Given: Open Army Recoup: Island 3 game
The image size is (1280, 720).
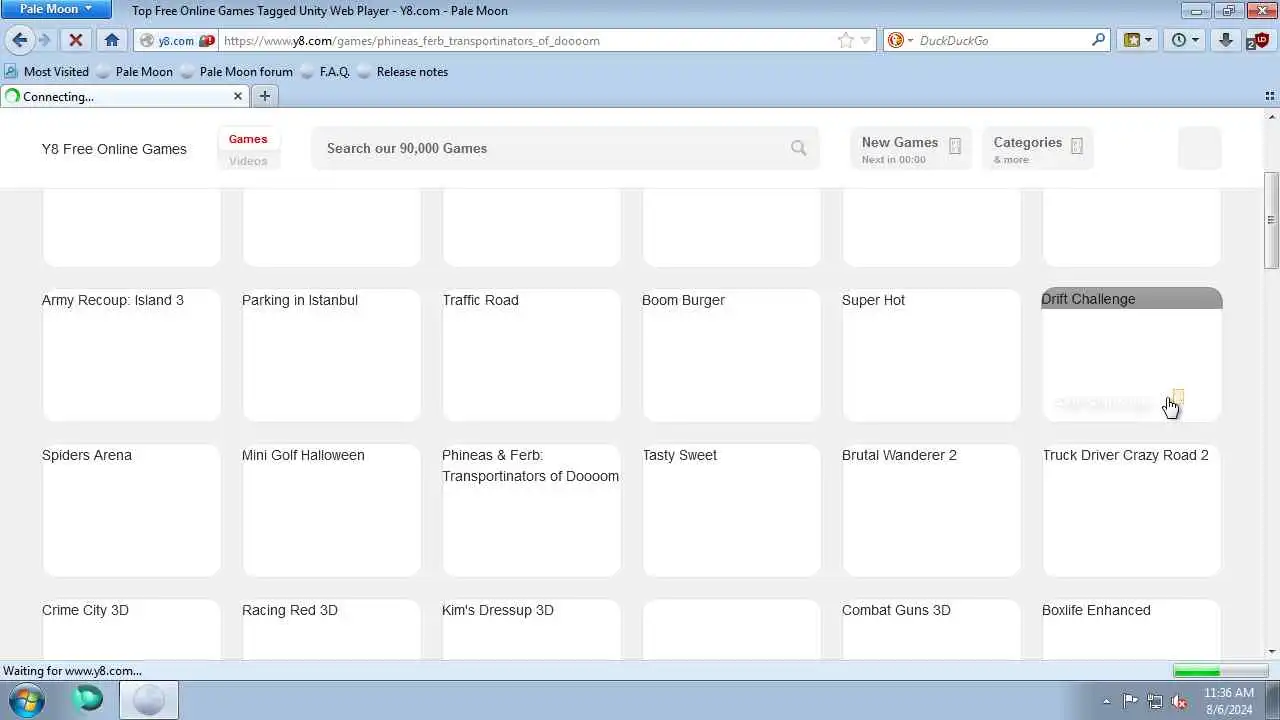Looking at the screenshot, I should [131, 355].
